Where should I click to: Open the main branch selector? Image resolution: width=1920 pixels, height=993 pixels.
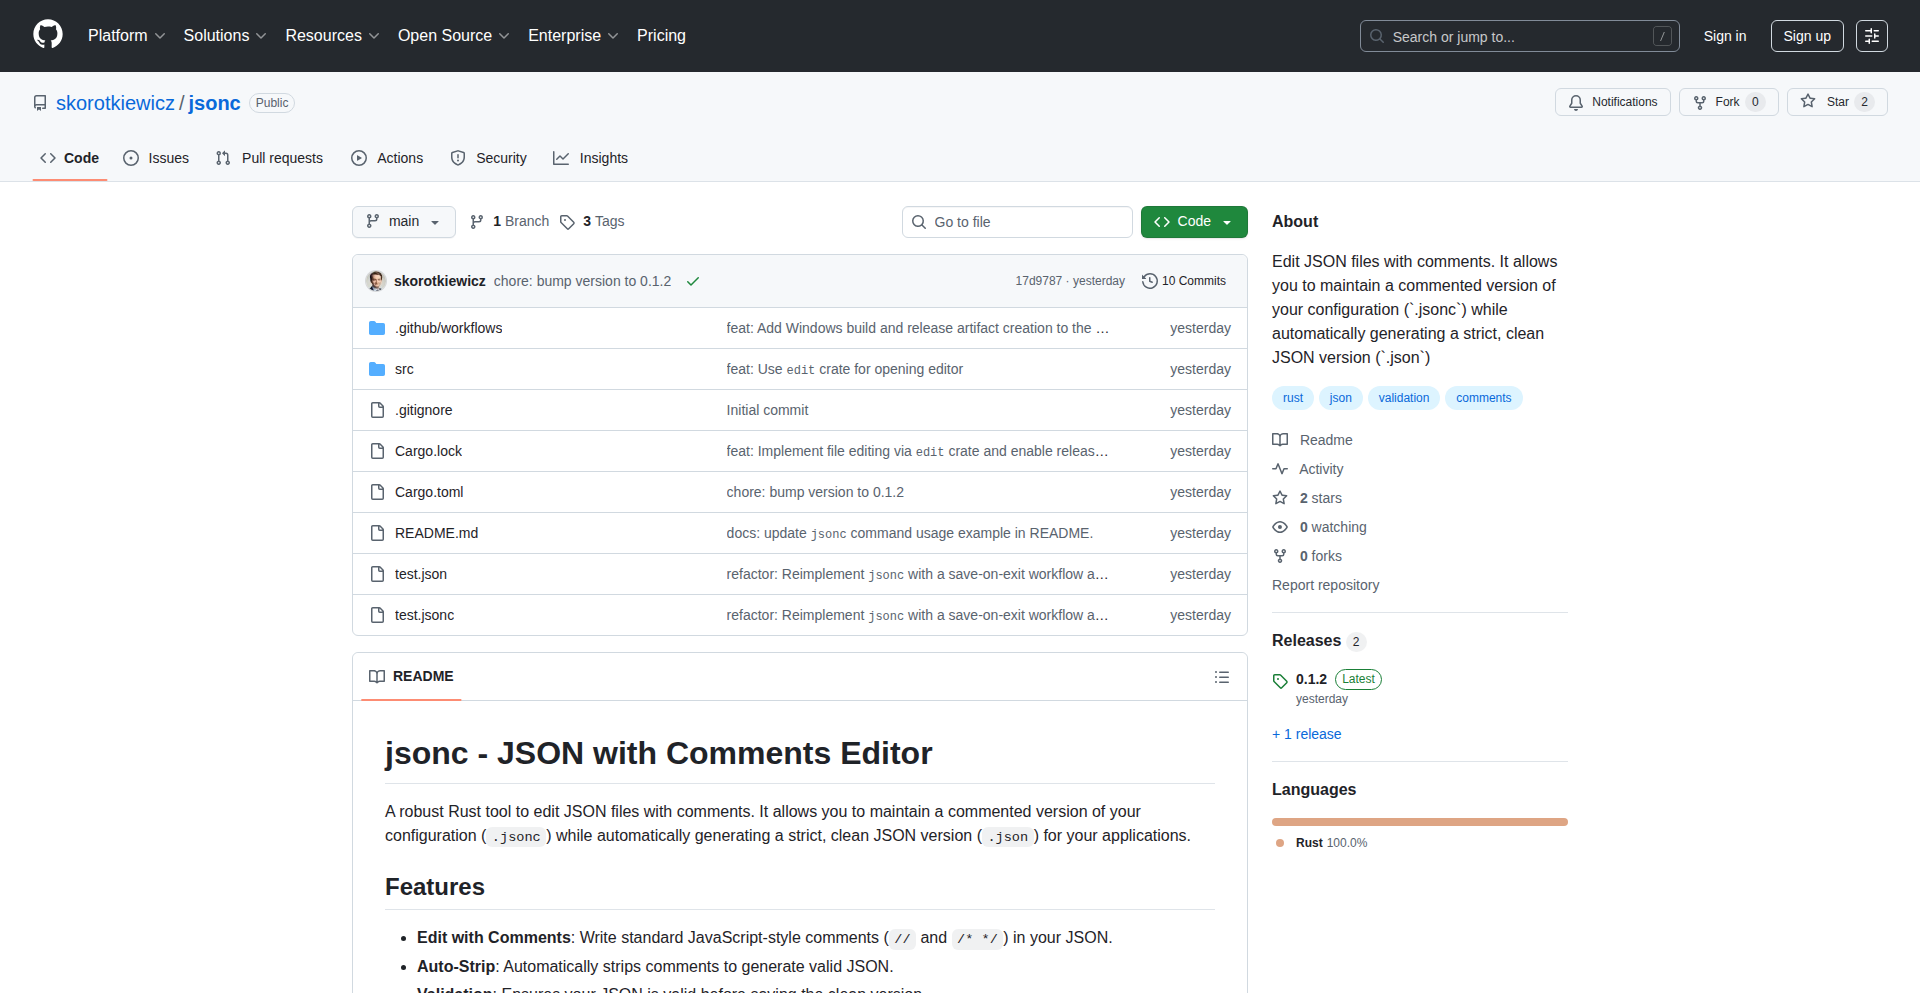tap(403, 221)
